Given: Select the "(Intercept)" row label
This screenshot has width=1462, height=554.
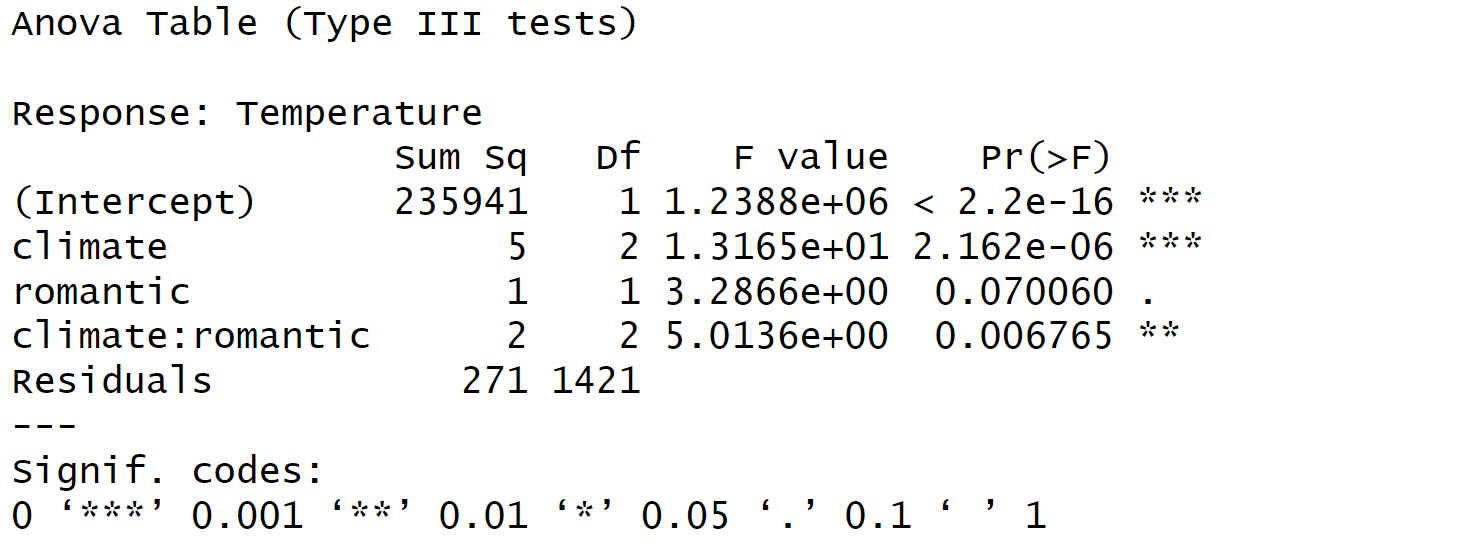Looking at the screenshot, I should pos(134,202).
